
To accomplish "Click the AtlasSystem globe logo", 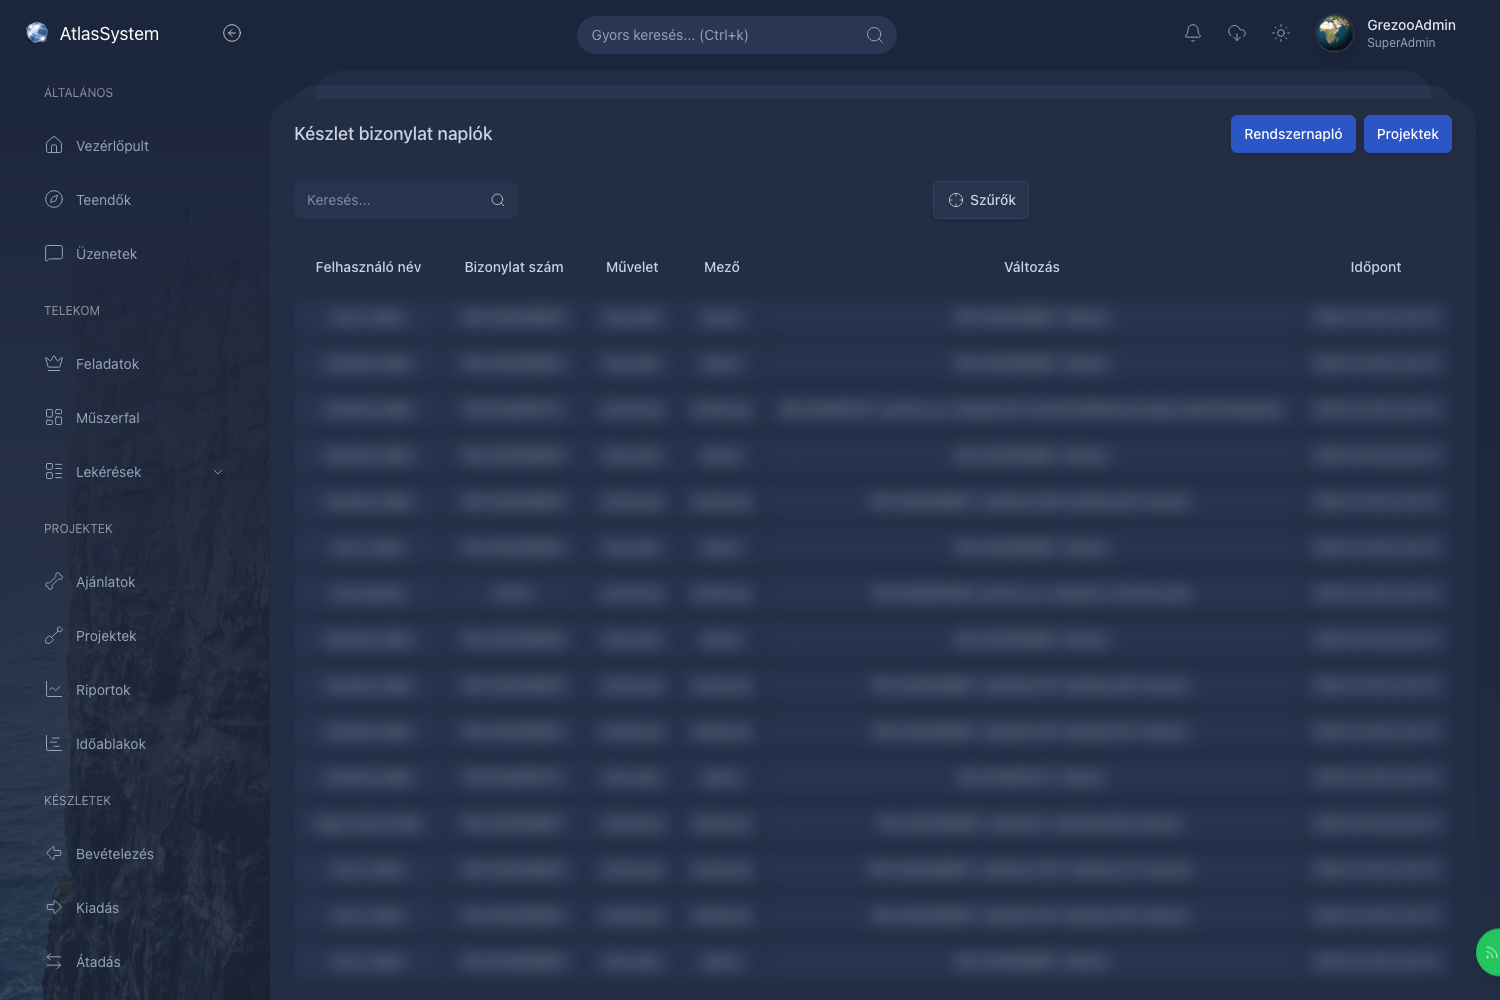I will pos(37,33).
